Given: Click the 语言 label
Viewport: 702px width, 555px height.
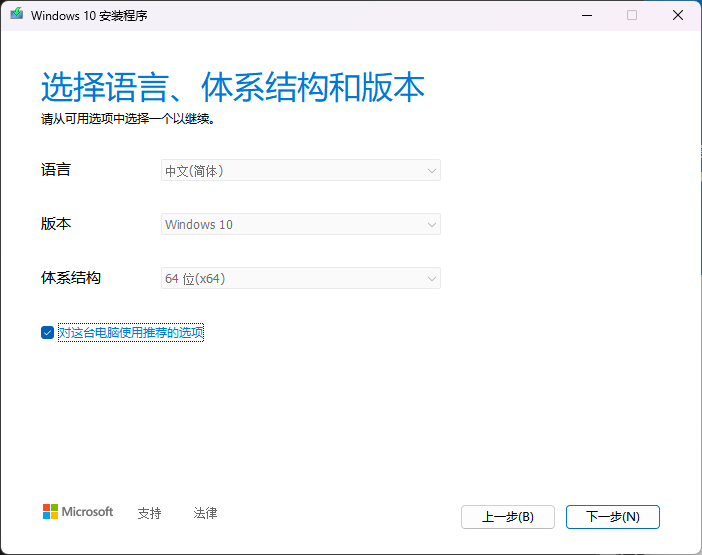Looking at the screenshot, I should pos(56,170).
